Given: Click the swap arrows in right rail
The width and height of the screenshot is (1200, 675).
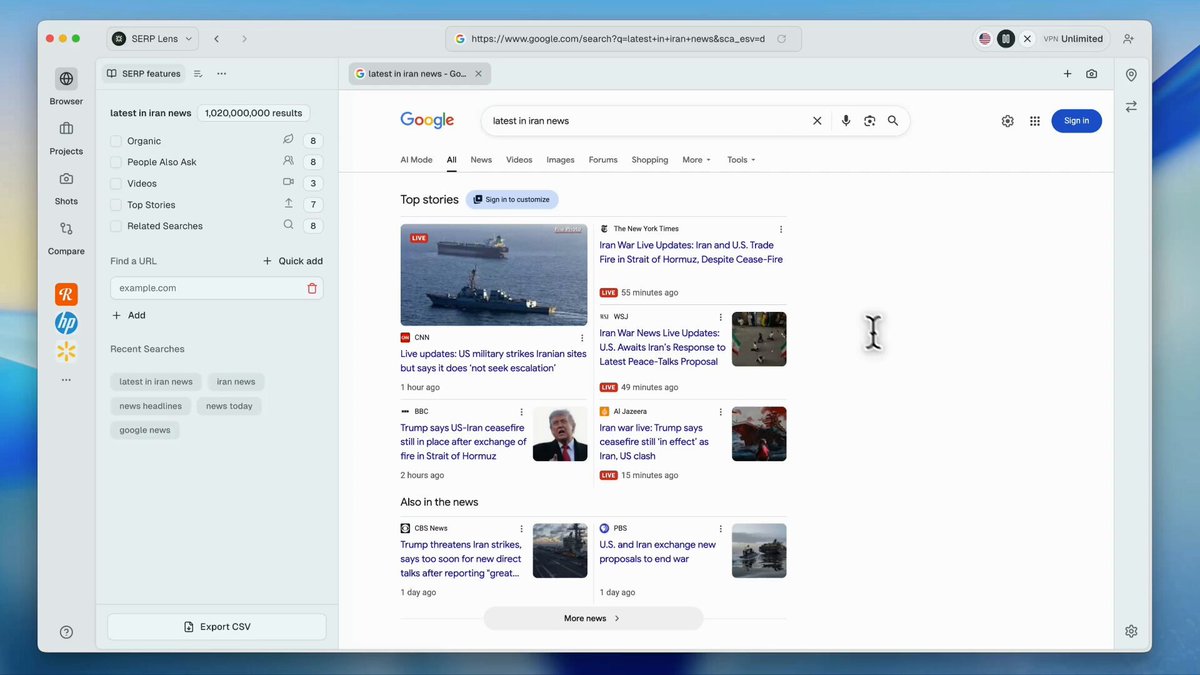Looking at the screenshot, I should (x=1131, y=106).
